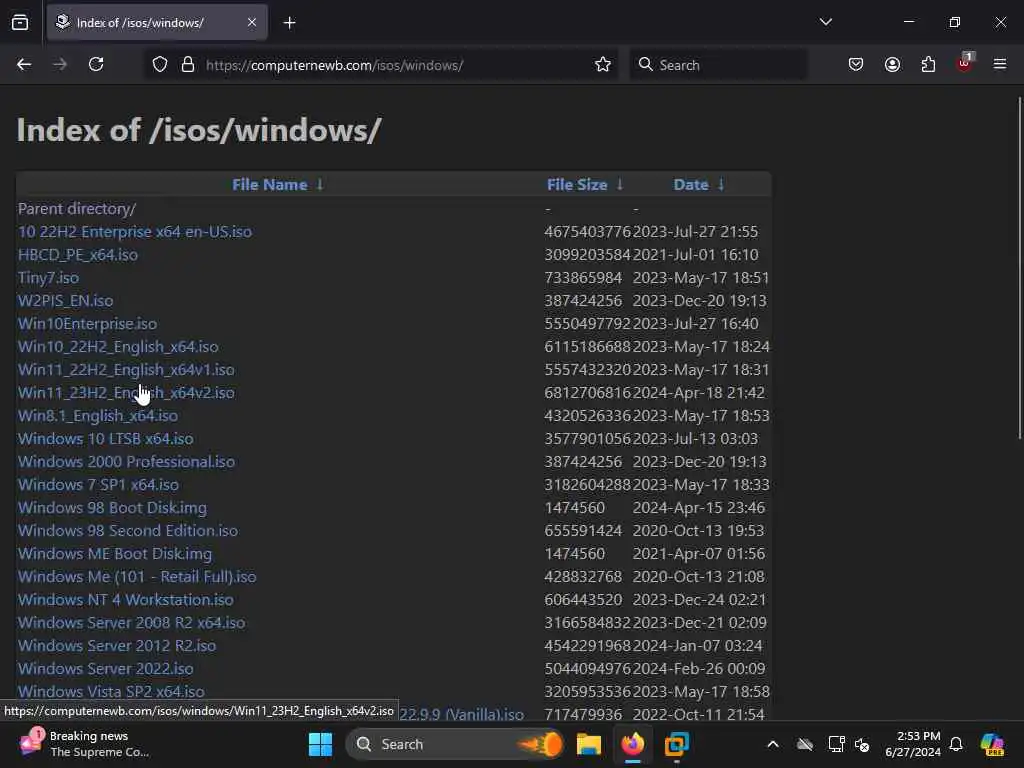This screenshot has height=768, width=1024.
Task: Click the W2PIS_EN.iso link
Action: (65, 300)
